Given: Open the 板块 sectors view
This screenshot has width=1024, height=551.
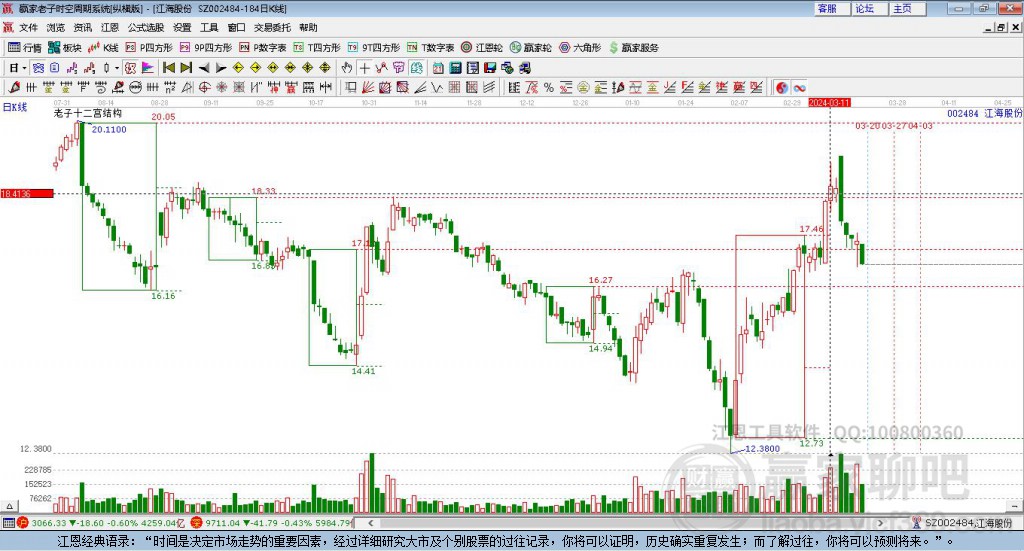Looking at the screenshot, I should tap(65, 48).
